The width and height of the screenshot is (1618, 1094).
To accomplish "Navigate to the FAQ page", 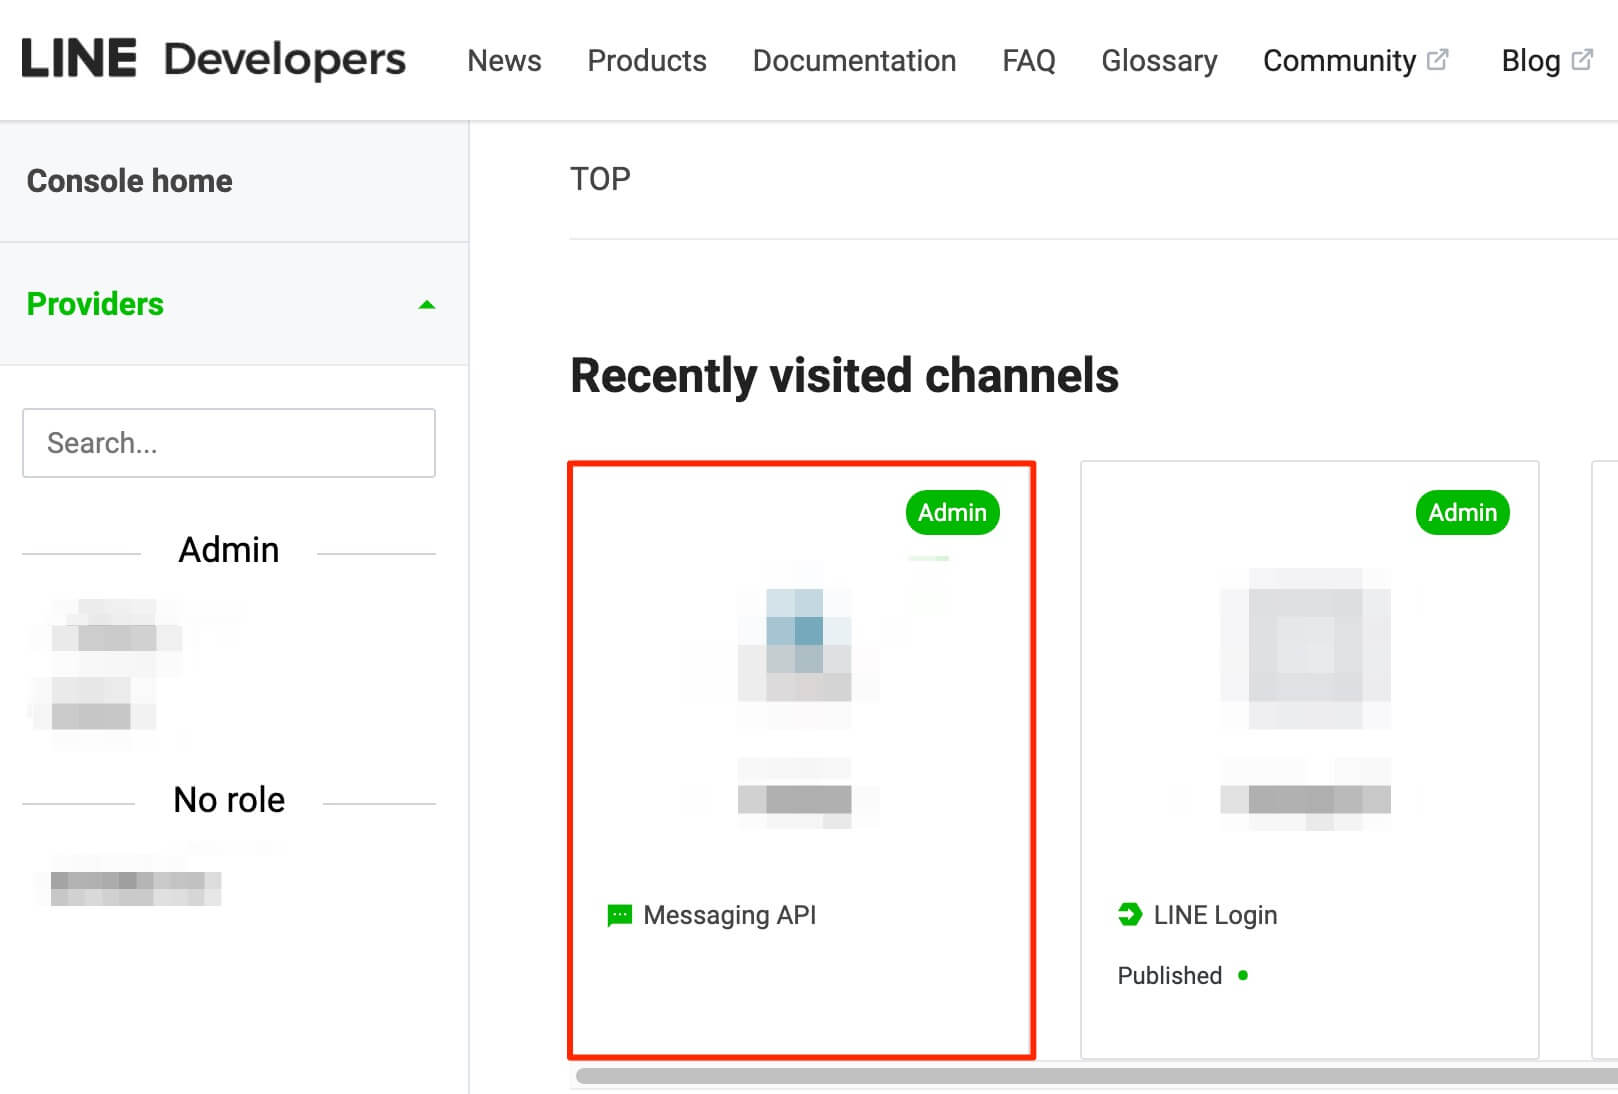I will (1029, 61).
